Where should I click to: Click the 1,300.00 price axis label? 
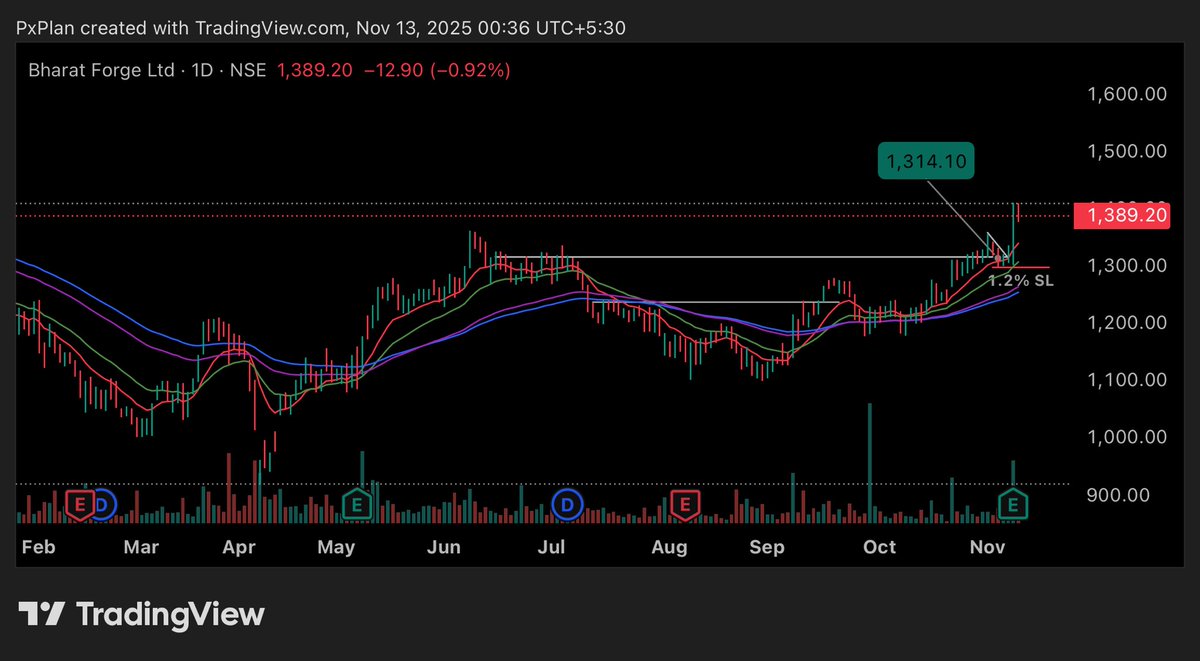[1127, 266]
